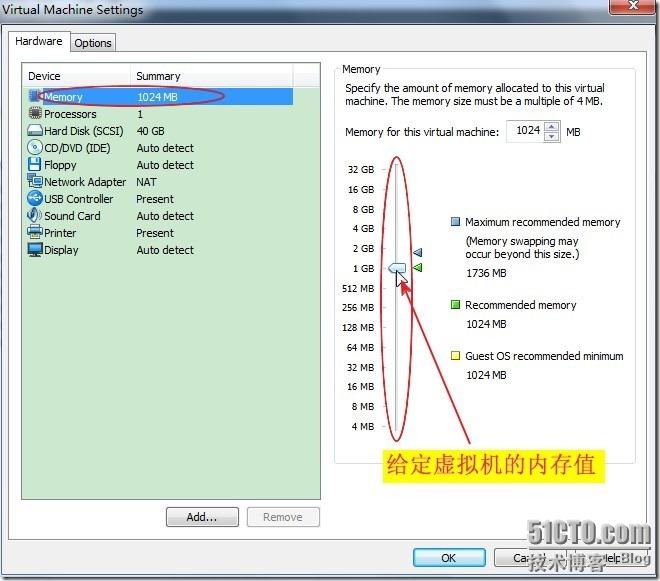Decrease memory with the down stepper arrow
Screen dimensions: 660x581
(x=551, y=136)
